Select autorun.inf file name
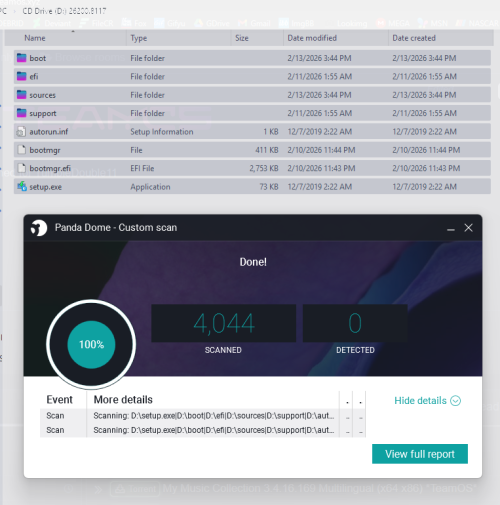Viewport: 500px width, 505px height. [x=49, y=132]
